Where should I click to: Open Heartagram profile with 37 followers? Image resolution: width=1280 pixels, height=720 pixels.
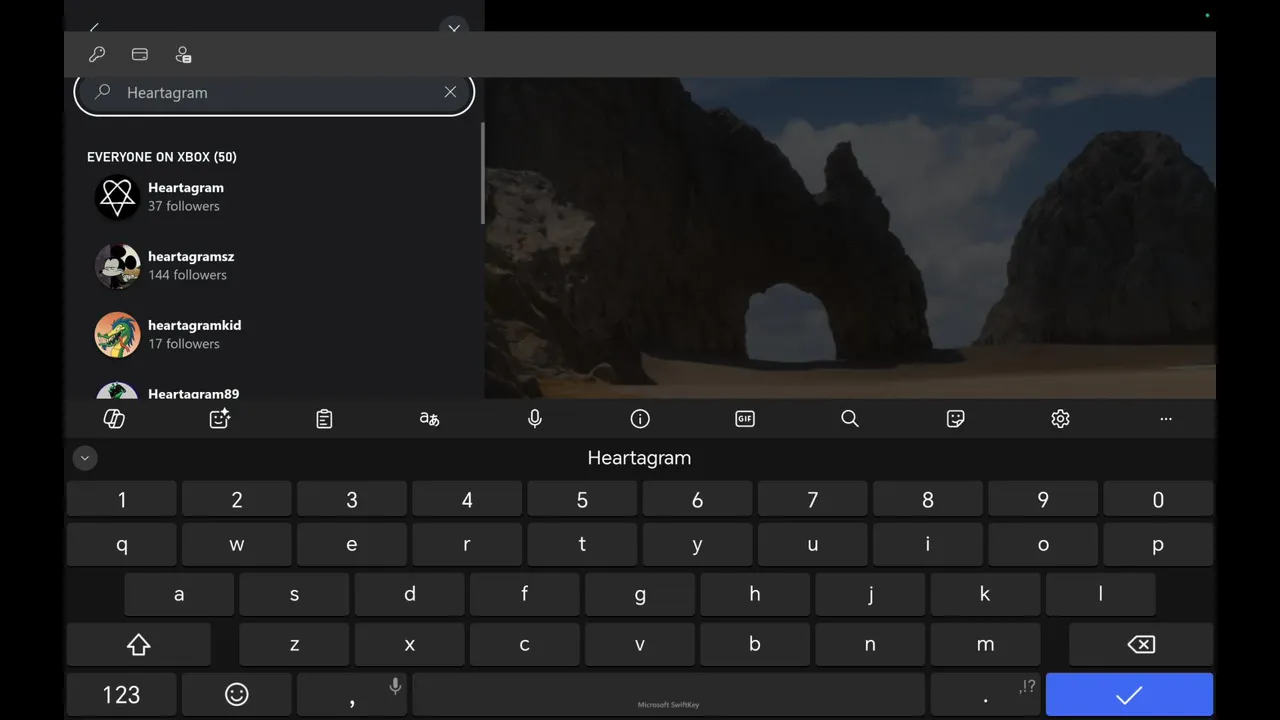[274, 197]
